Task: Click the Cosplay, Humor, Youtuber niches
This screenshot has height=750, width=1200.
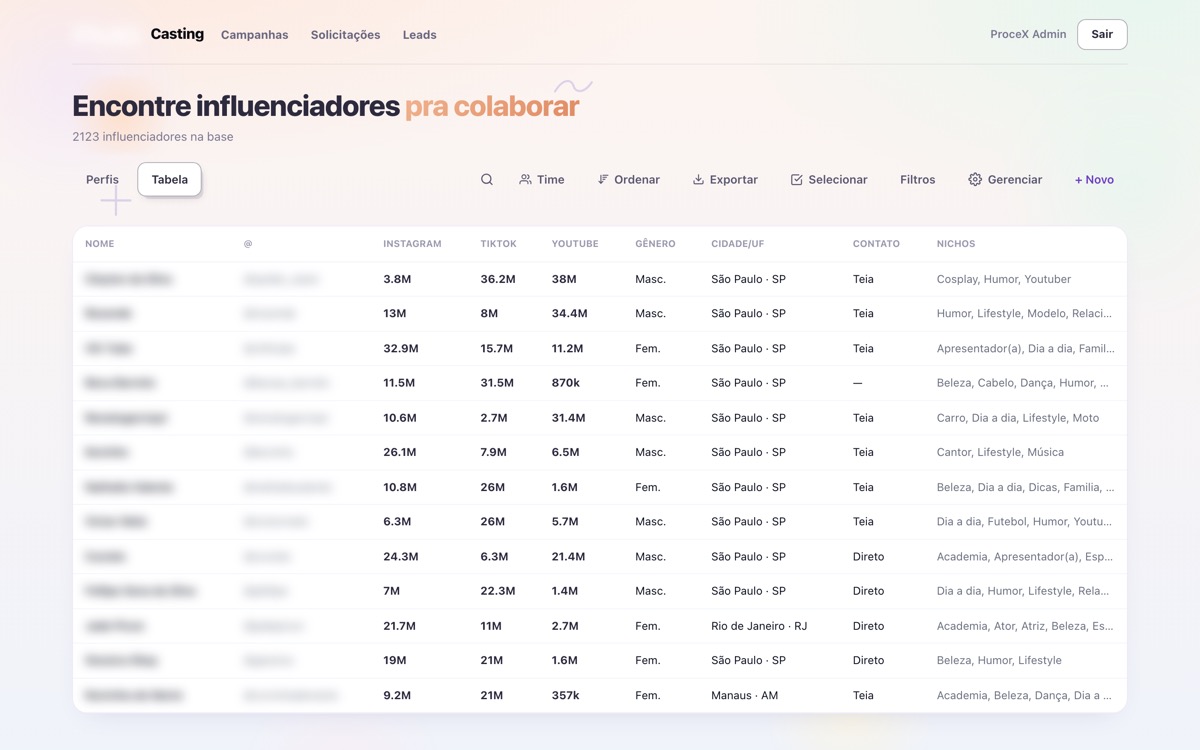Action: 1004,279
